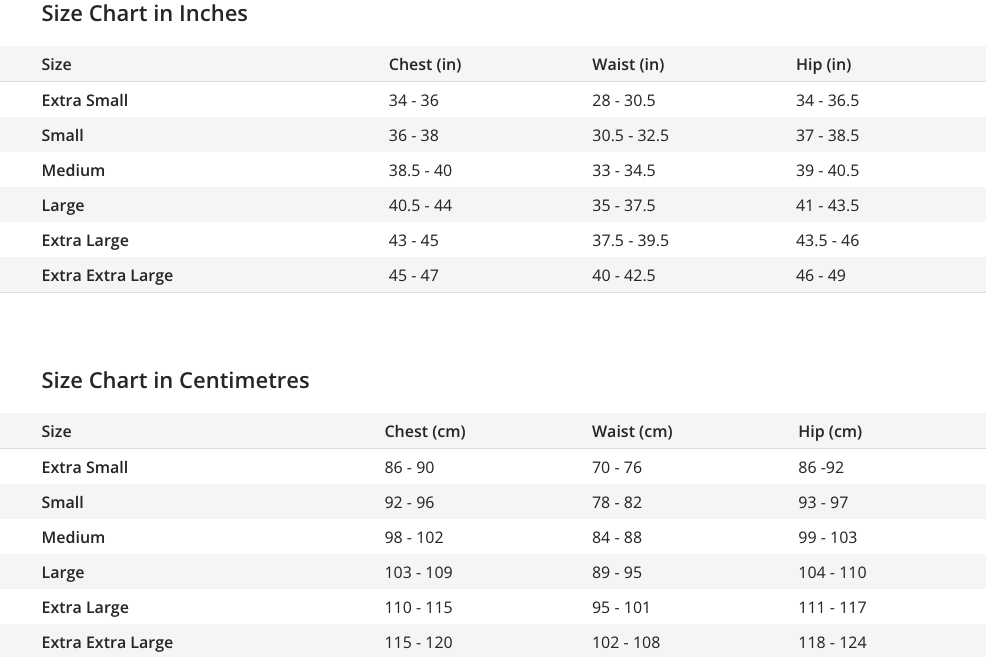This screenshot has height=657, width=986.
Task: Click the Large chest value 103 - 109
Action: click(x=419, y=573)
